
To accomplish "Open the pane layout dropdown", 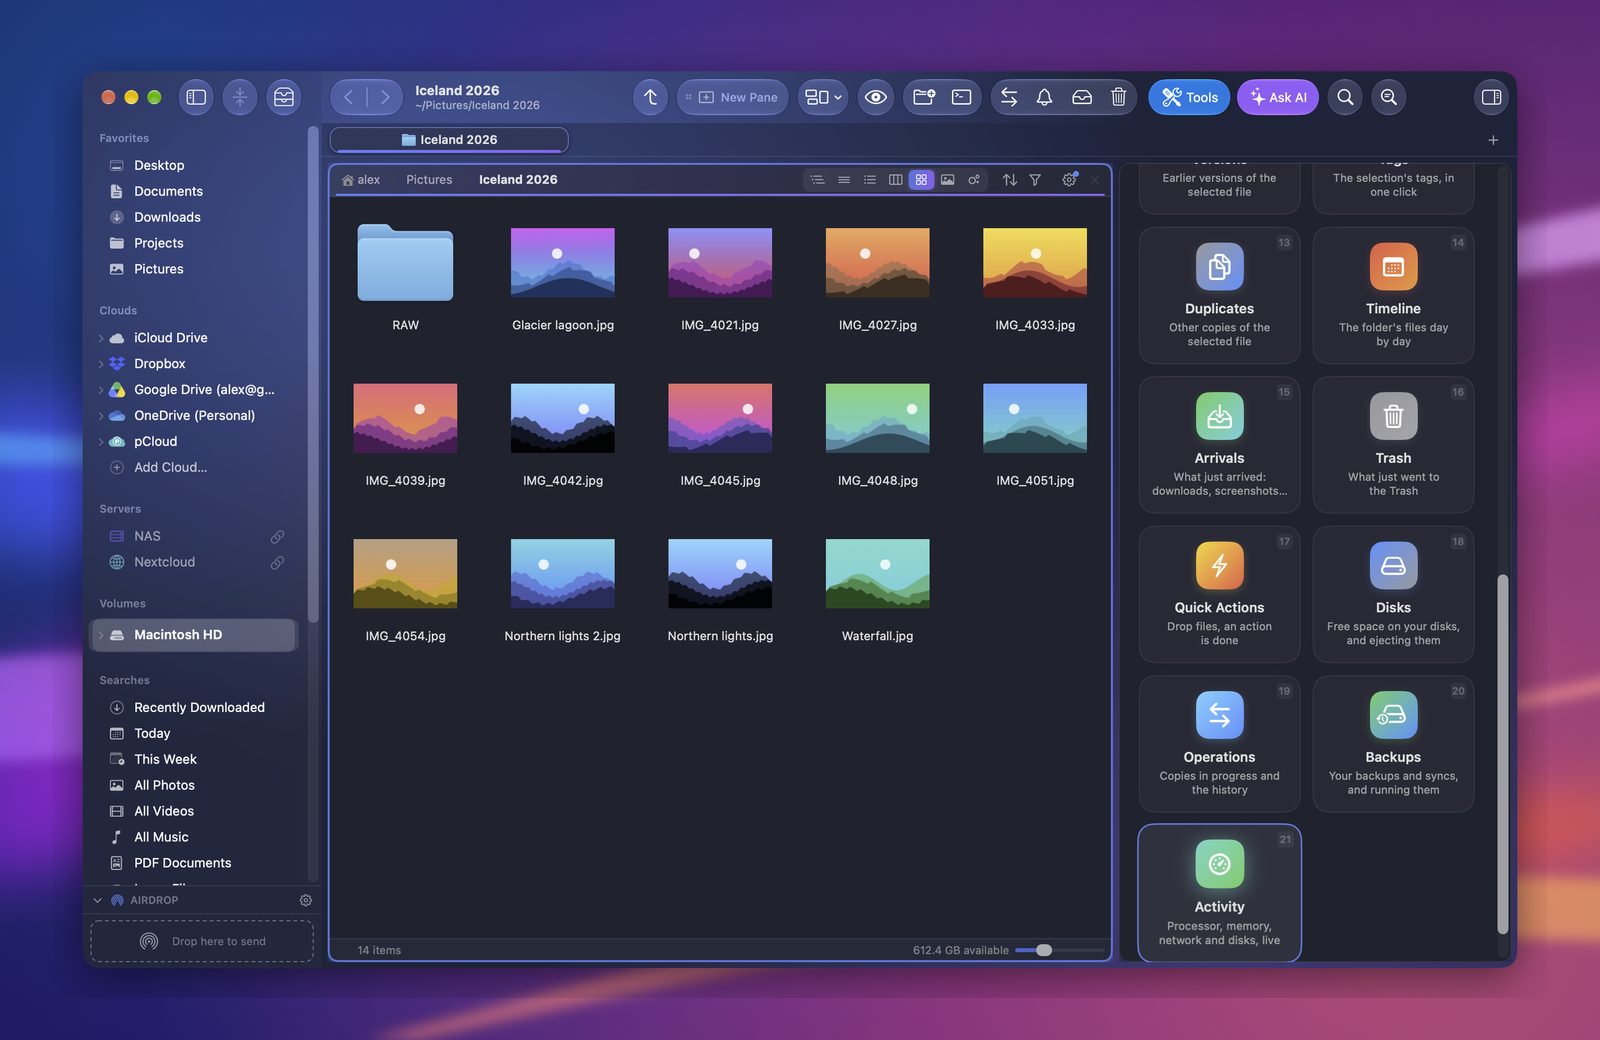I will click(824, 97).
